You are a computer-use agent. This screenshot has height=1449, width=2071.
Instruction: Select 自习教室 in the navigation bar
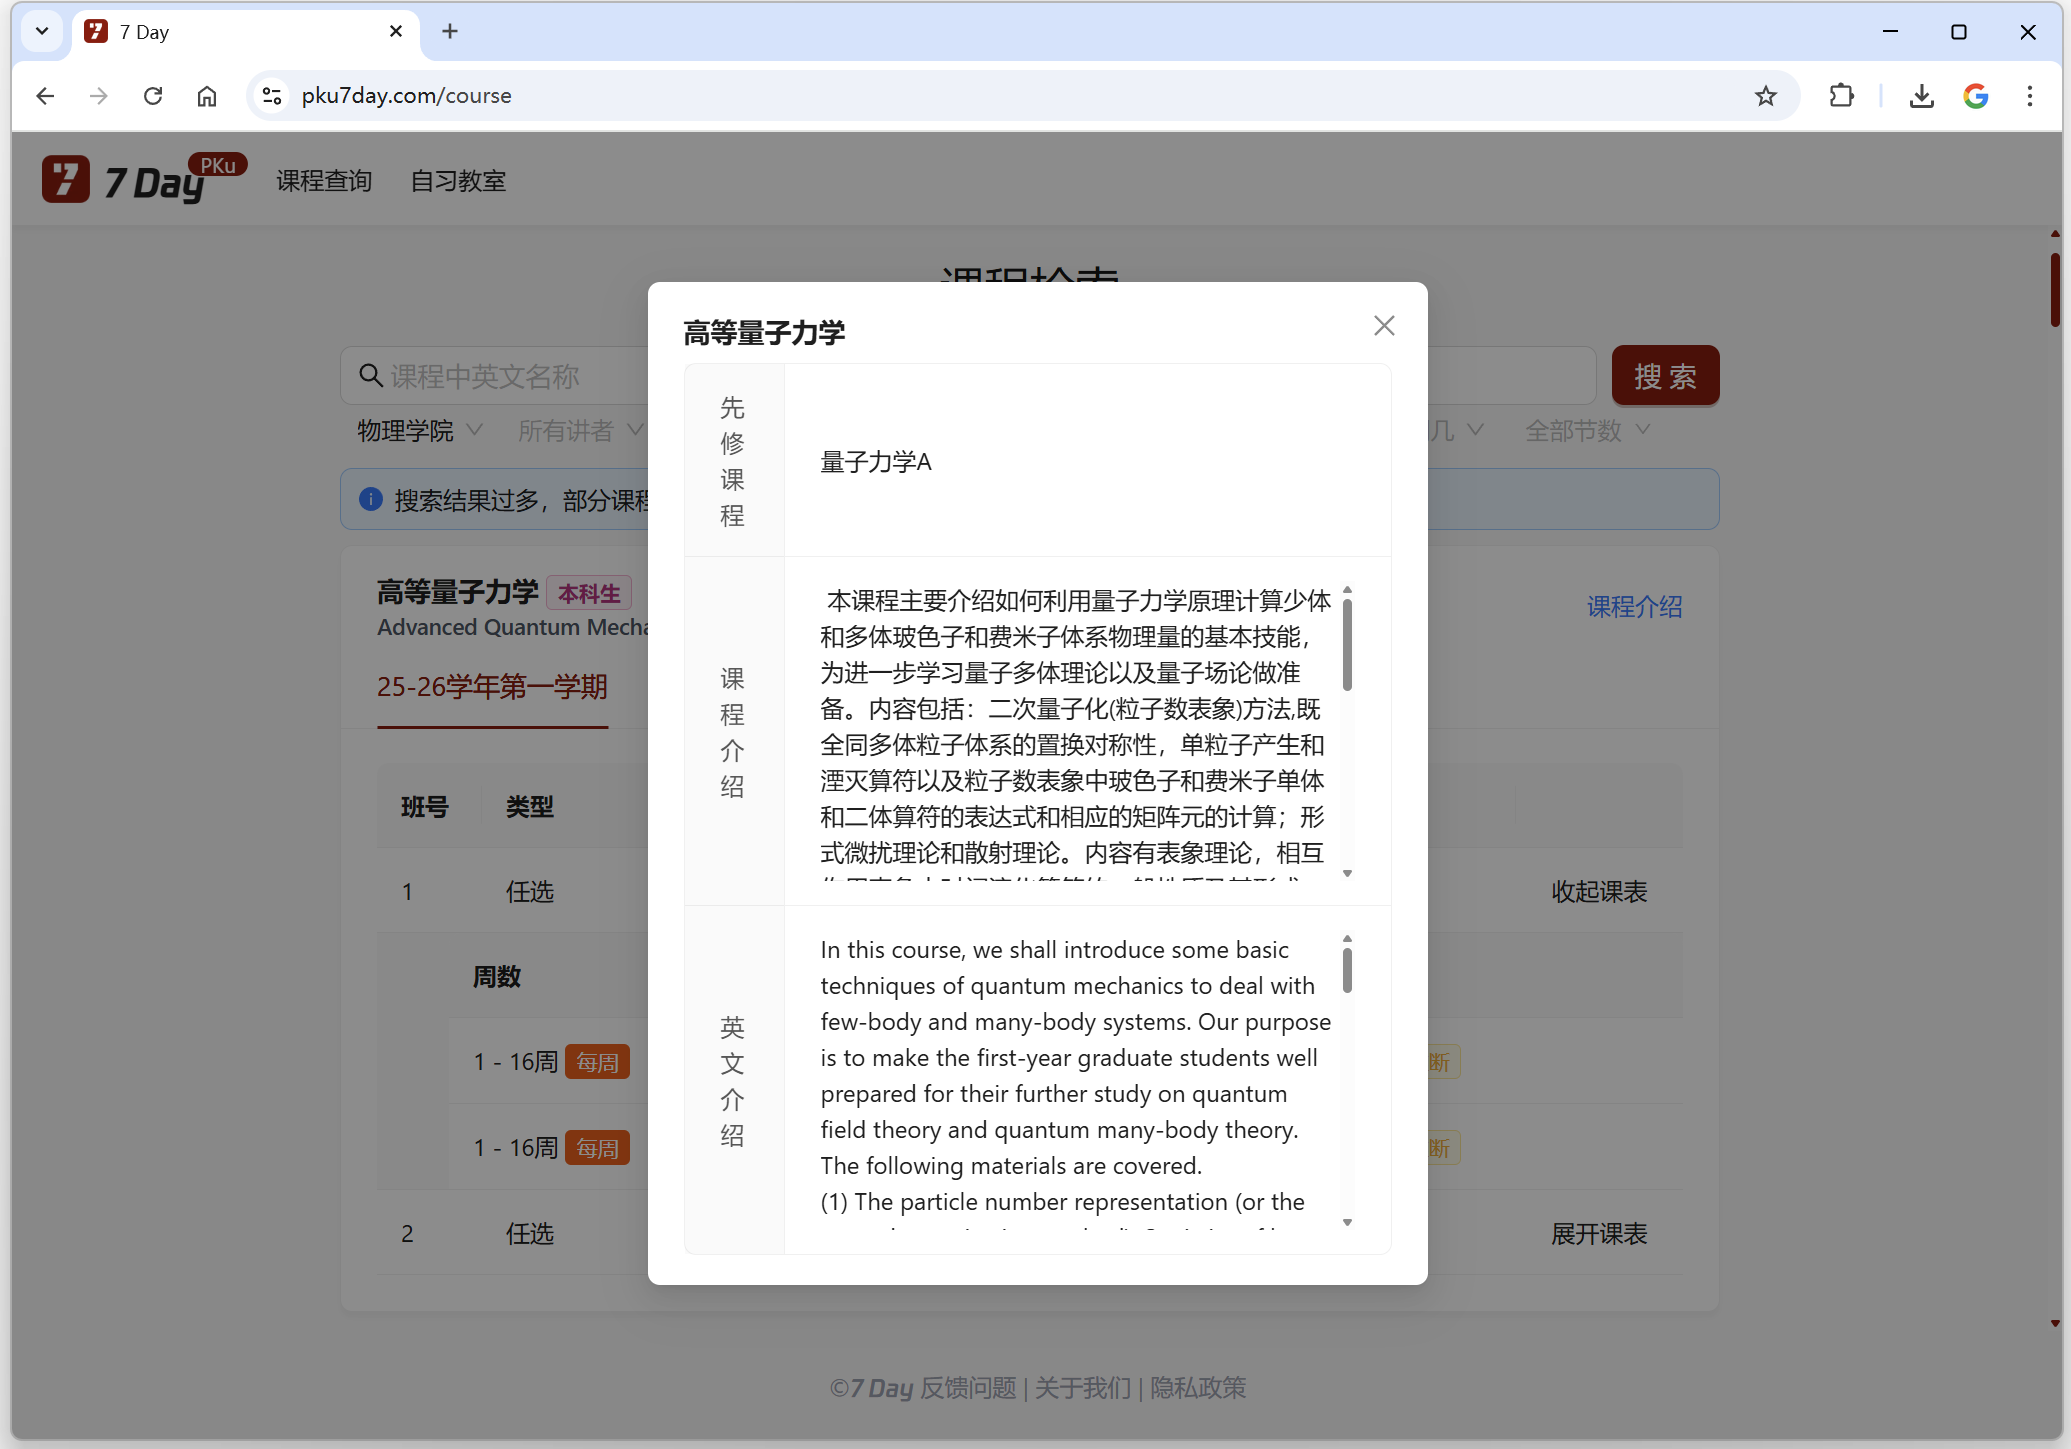pyautogui.click(x=458, y=181)
